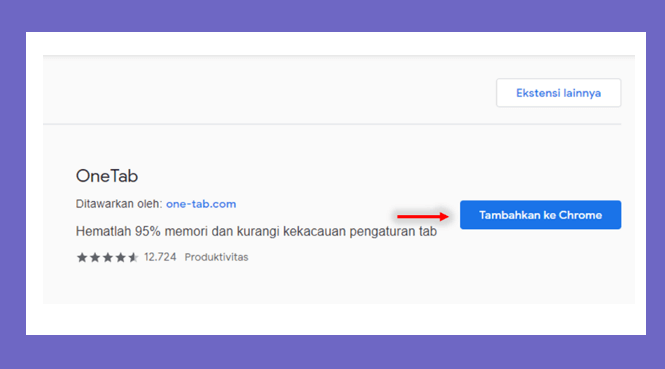Click the half-filled fifth rating star
665x369 pixels.
point(133,257)
